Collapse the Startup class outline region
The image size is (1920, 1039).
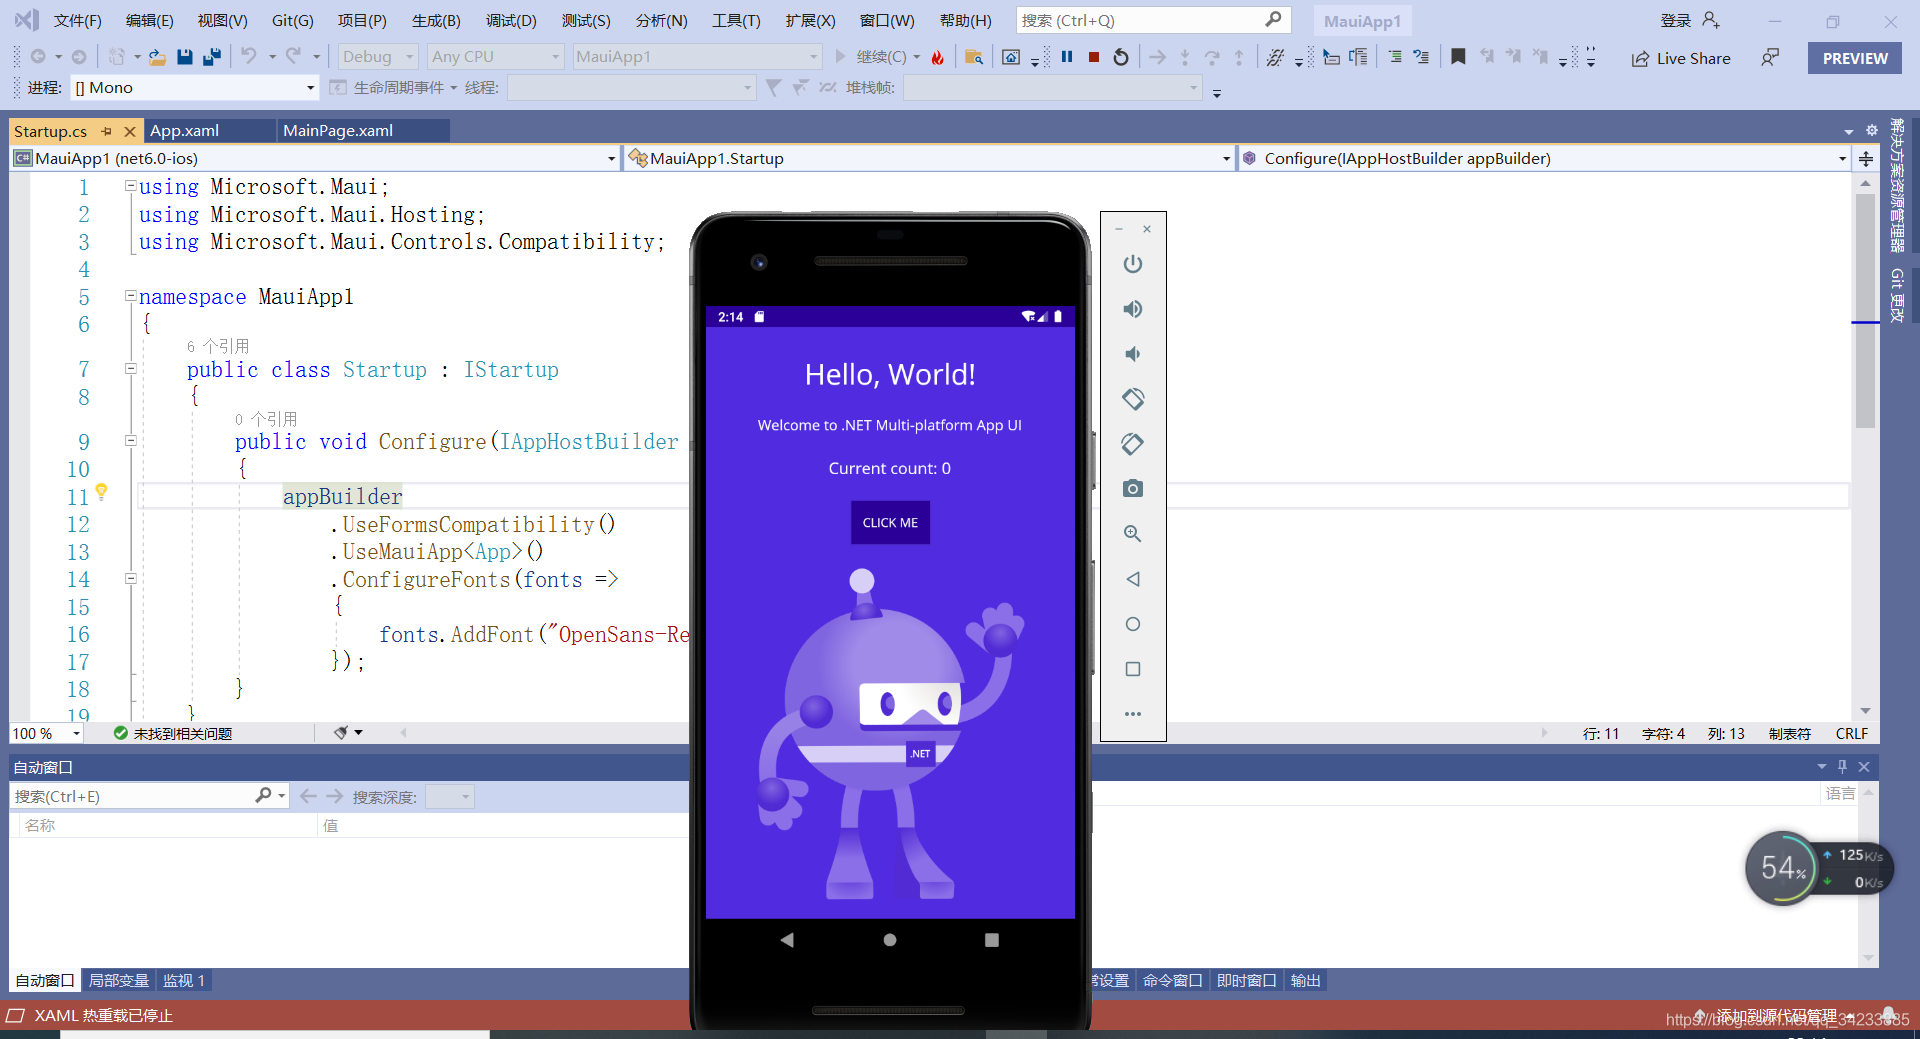pyautogui.click(x=130, y=368)
